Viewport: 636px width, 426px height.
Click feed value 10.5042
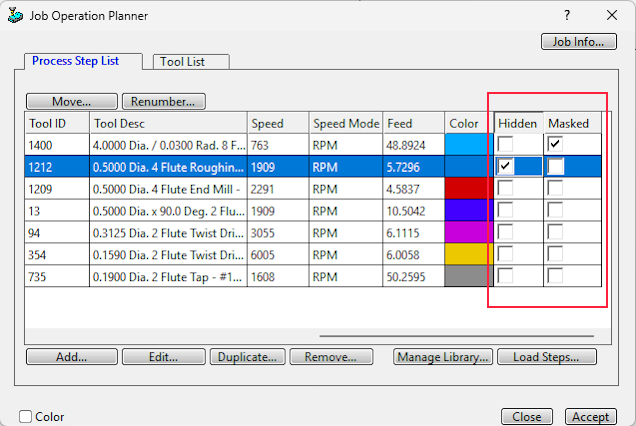tap(406, 211)
